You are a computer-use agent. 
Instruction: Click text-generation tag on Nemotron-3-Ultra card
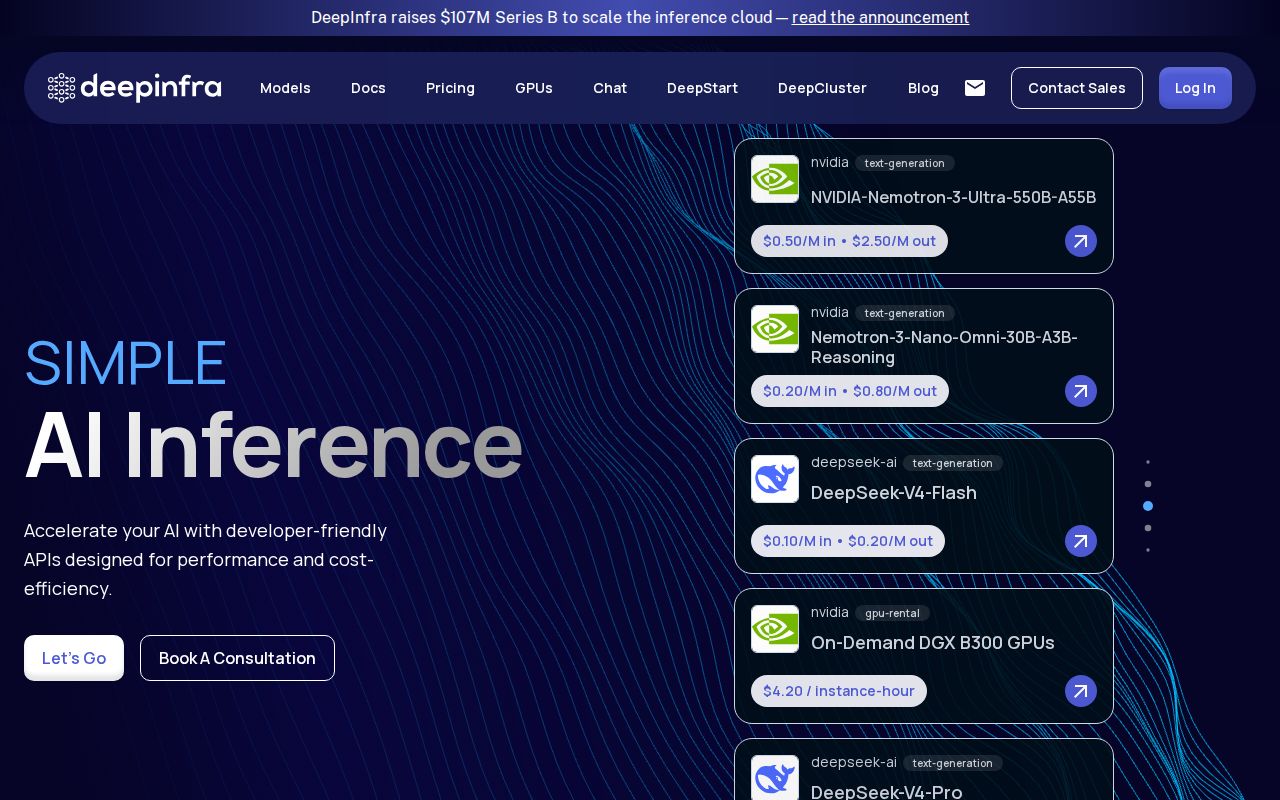tap(904, 163)
